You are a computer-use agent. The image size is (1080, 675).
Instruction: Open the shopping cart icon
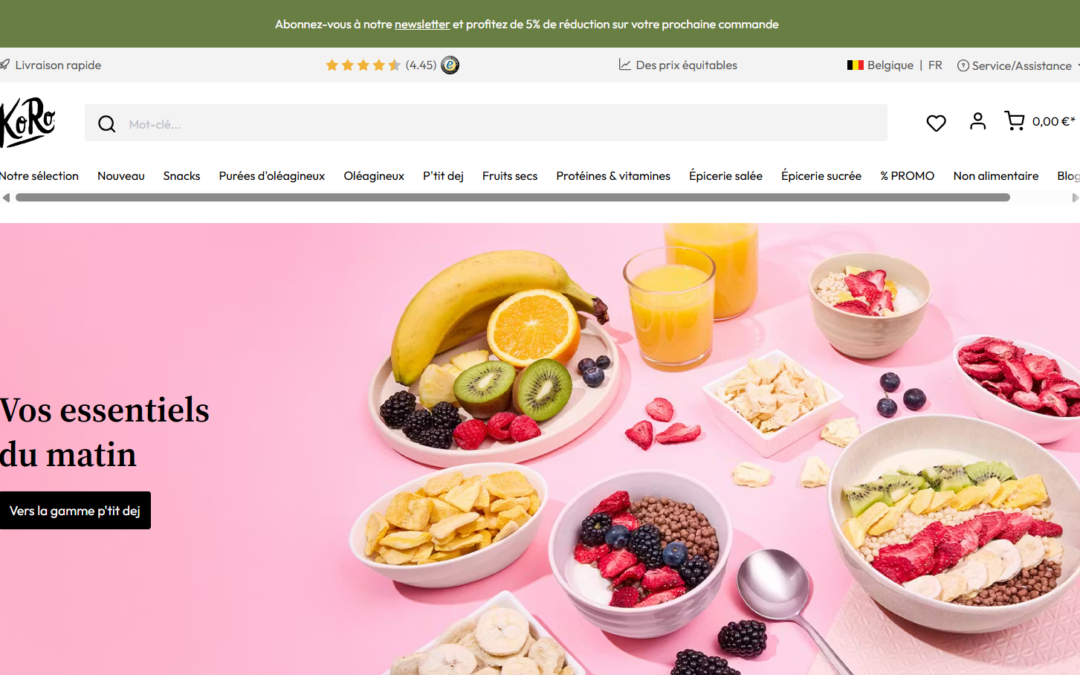tap(1014, 121)
